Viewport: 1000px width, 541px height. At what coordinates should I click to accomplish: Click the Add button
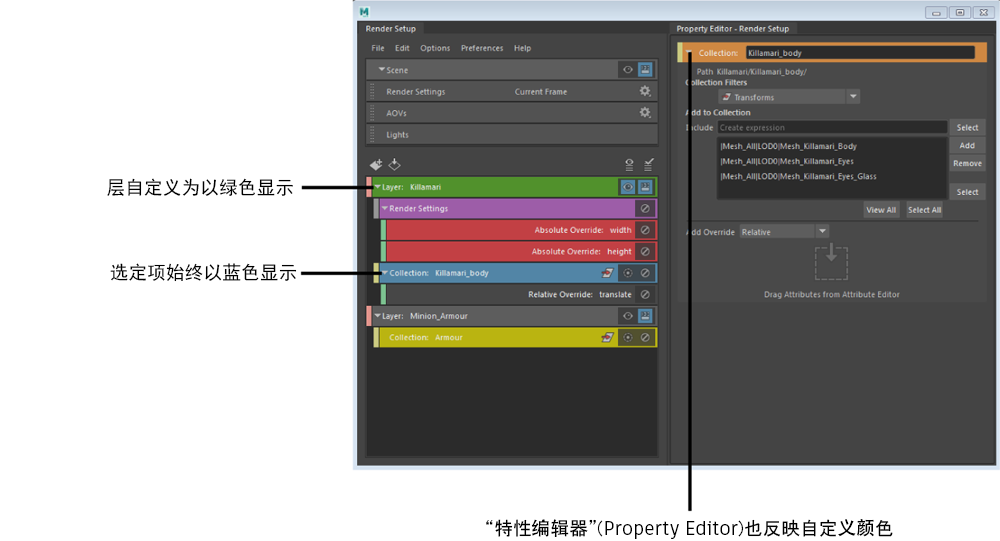(967, 145)
